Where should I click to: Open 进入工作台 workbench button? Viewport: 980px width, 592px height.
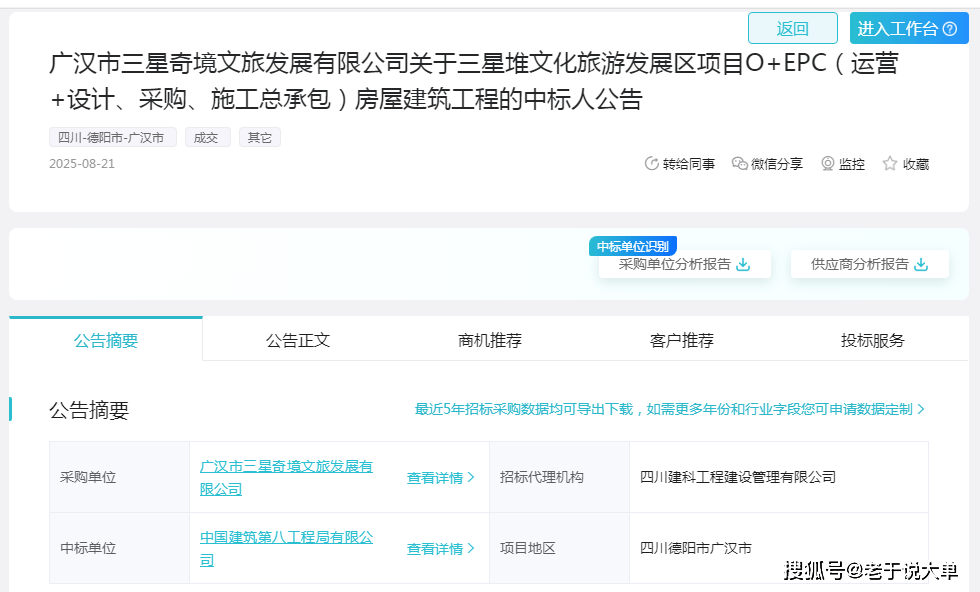[x=909, y=28]
